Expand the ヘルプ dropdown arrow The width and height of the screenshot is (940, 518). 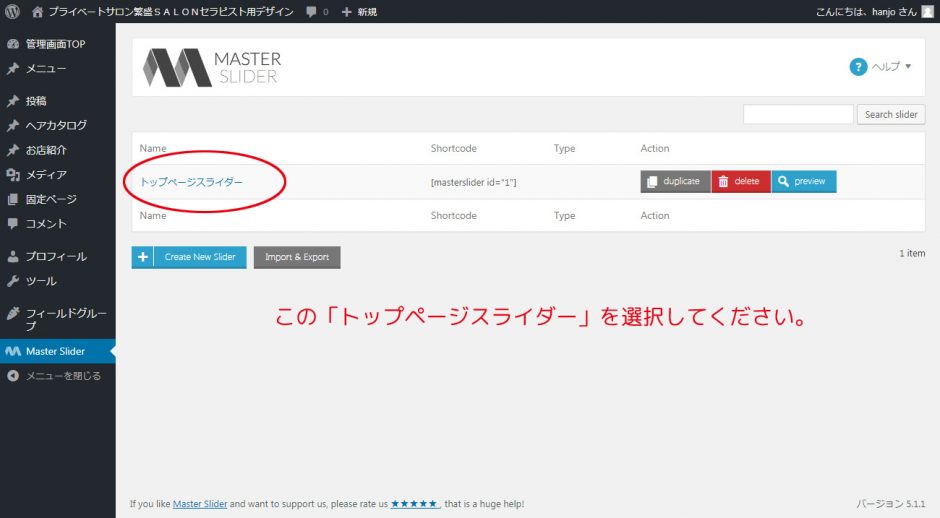pyautogui.click(x=908, y=67)
